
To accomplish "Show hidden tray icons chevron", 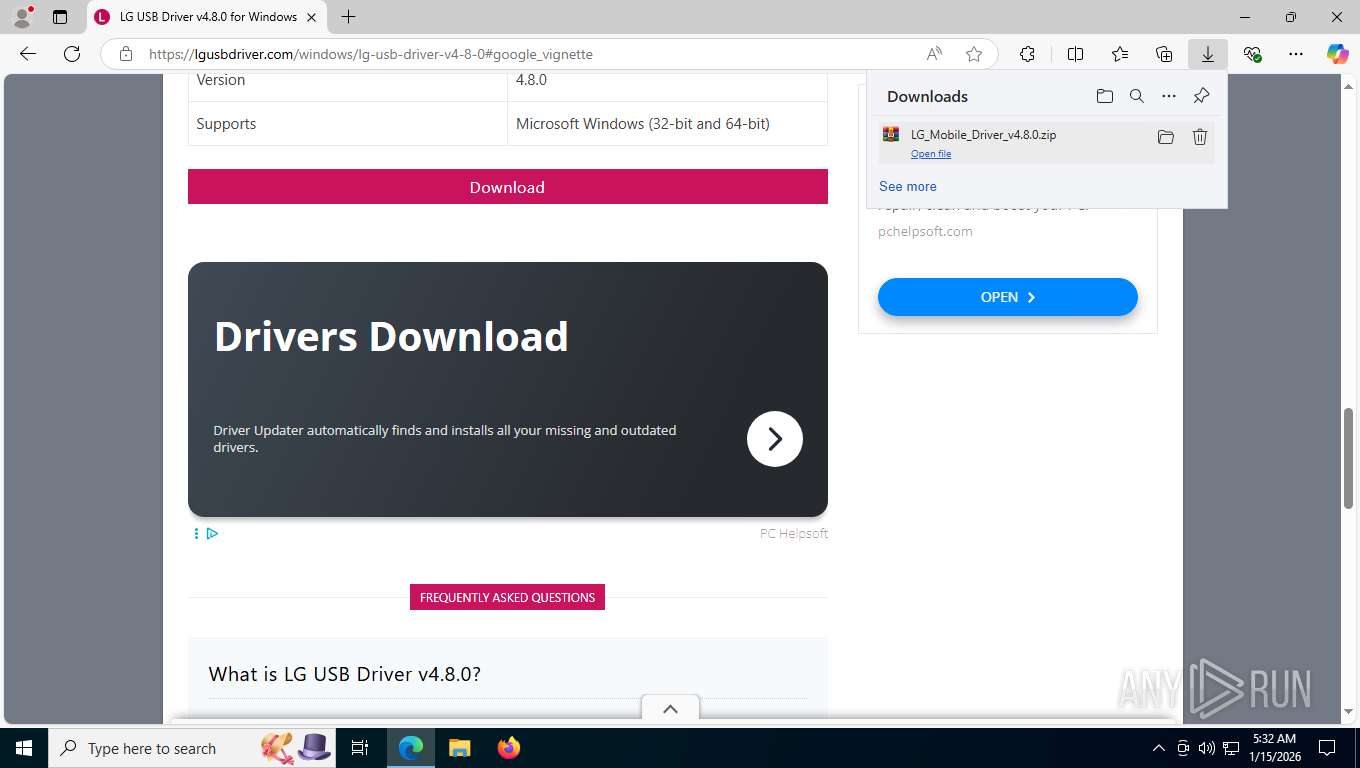I will (x=1159, y=748).
